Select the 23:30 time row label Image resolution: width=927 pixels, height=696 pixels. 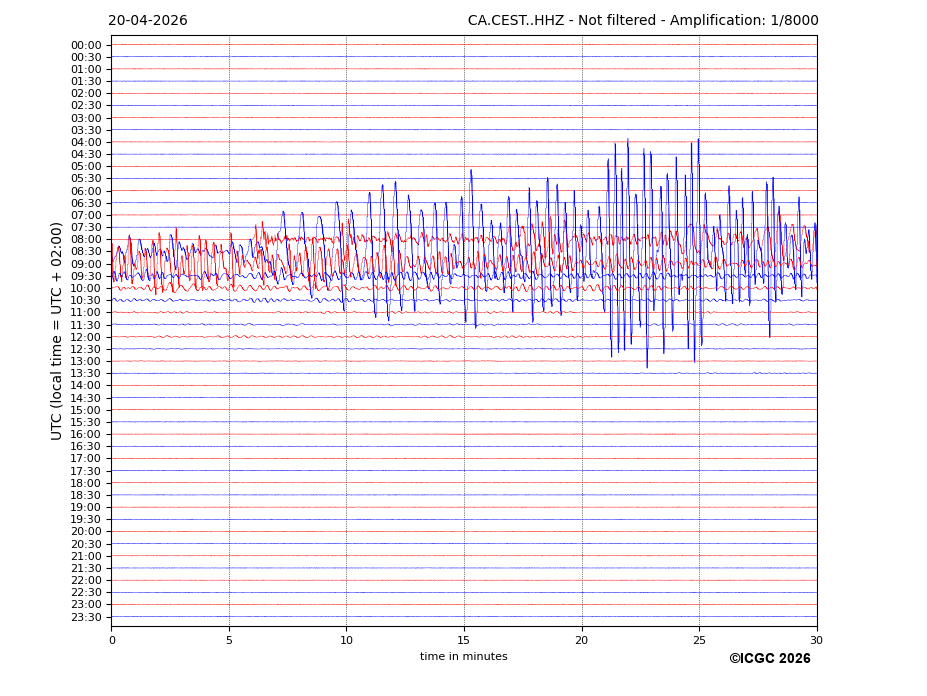tap(86, 617)
